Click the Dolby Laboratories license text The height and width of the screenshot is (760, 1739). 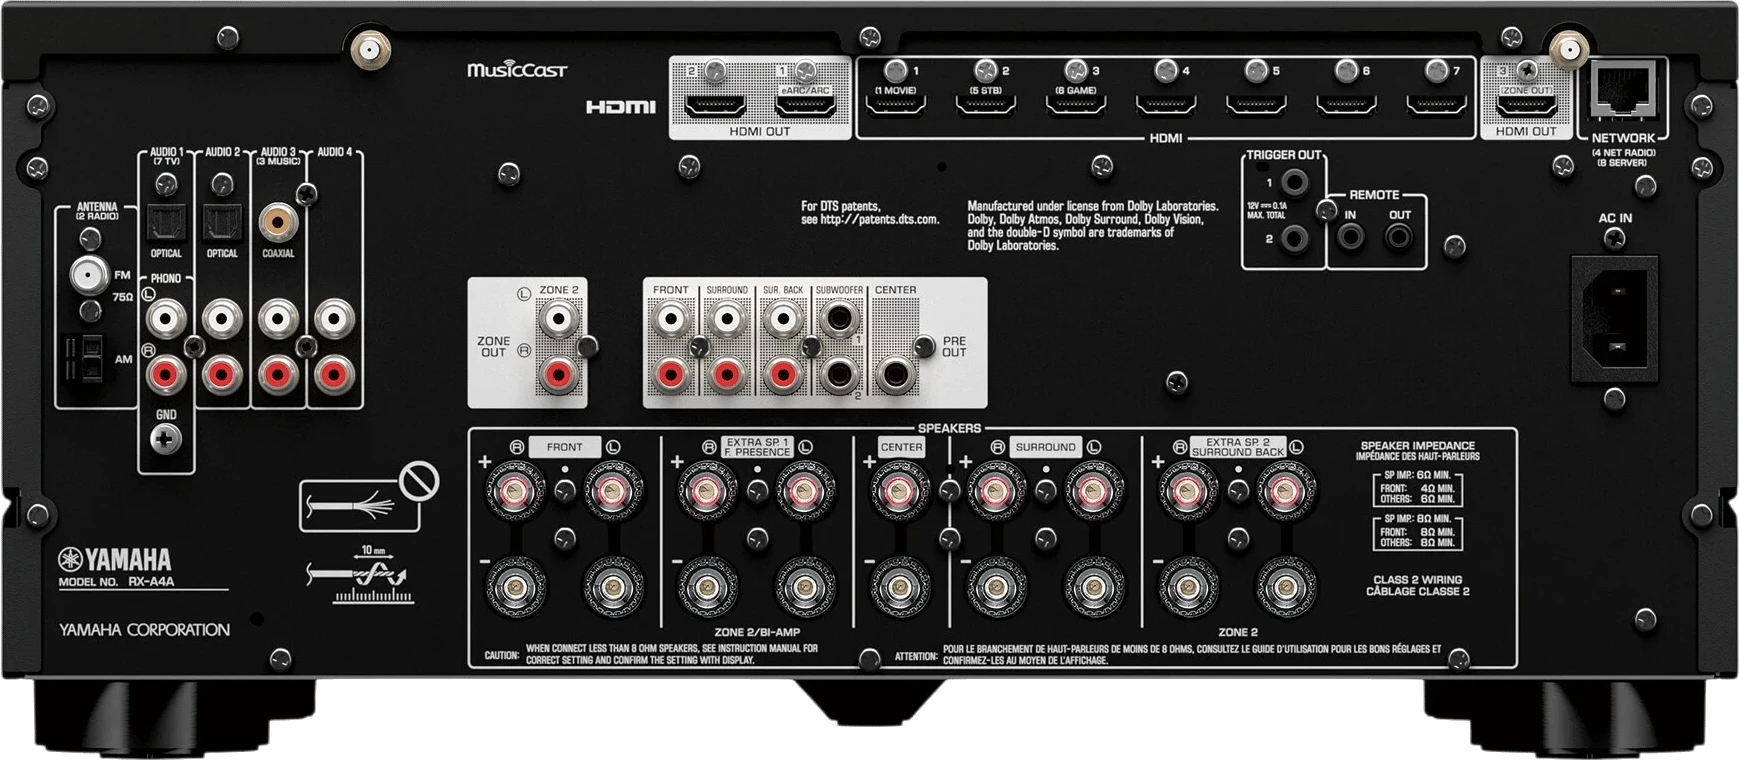1093,226
